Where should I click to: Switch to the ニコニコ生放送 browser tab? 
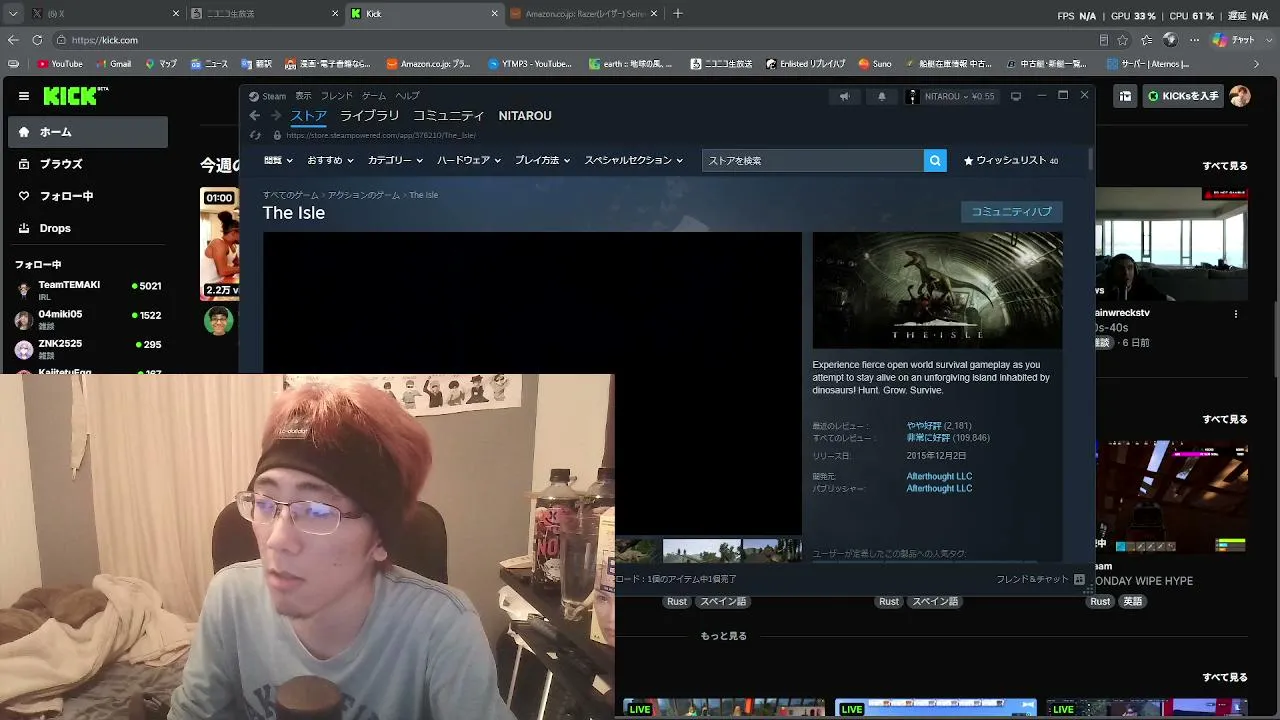click(x=265, y=14)
